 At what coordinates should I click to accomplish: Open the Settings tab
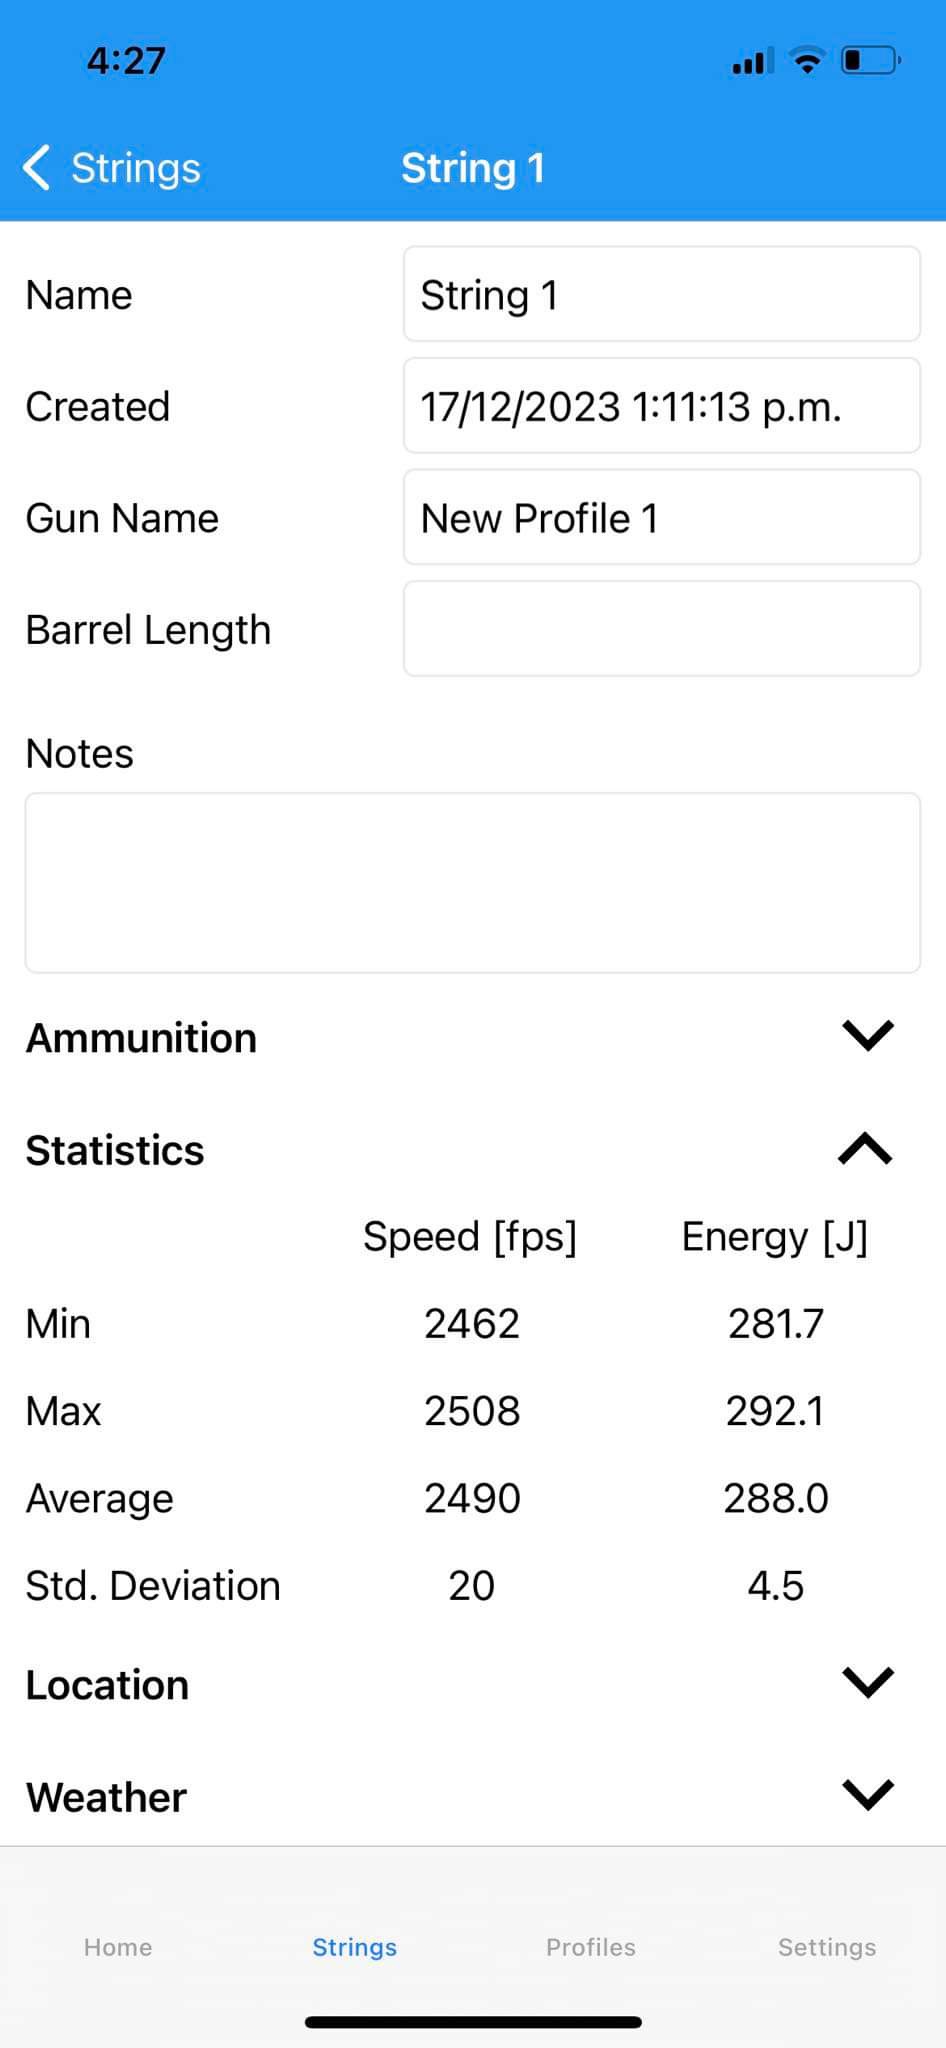[x=827, y=1947]
